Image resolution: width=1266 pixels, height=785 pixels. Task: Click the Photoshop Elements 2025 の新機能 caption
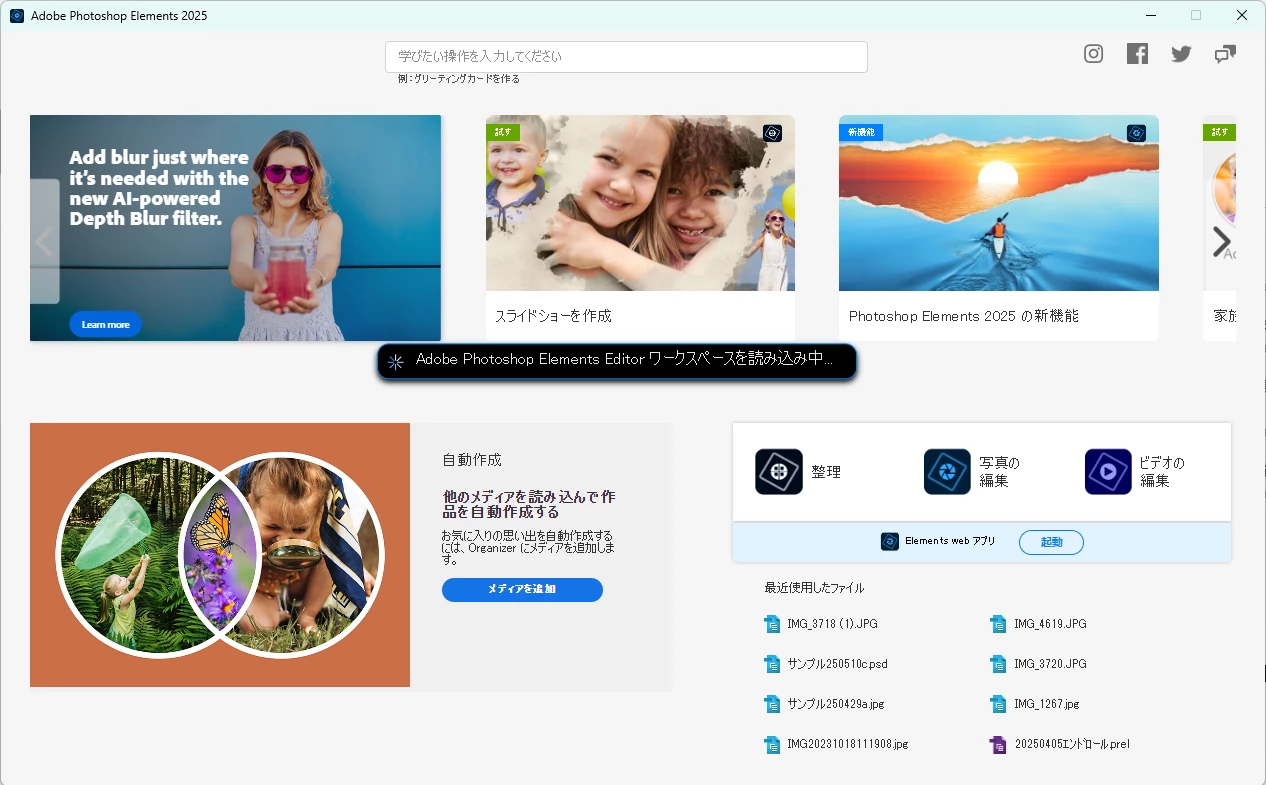coord(964,316)
